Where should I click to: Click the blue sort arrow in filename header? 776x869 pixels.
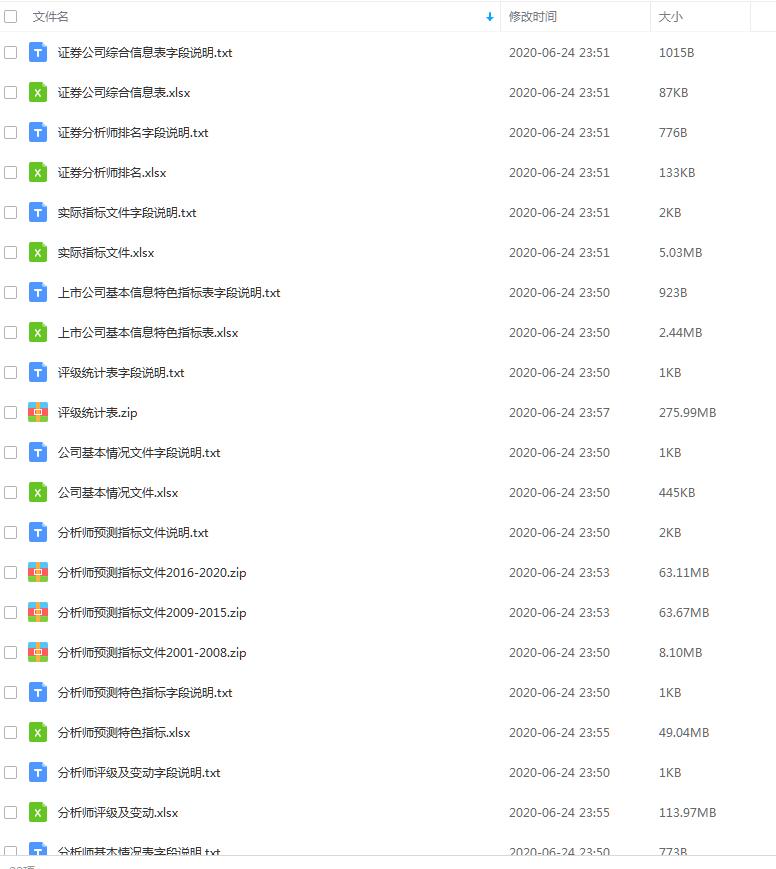(x=489, y=17)
